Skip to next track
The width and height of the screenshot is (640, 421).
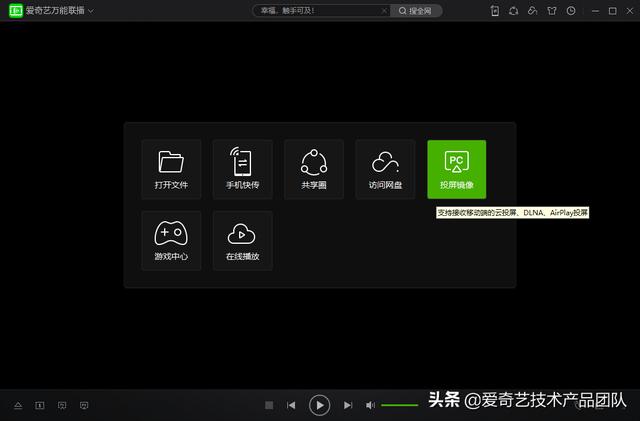click(348, 405)
